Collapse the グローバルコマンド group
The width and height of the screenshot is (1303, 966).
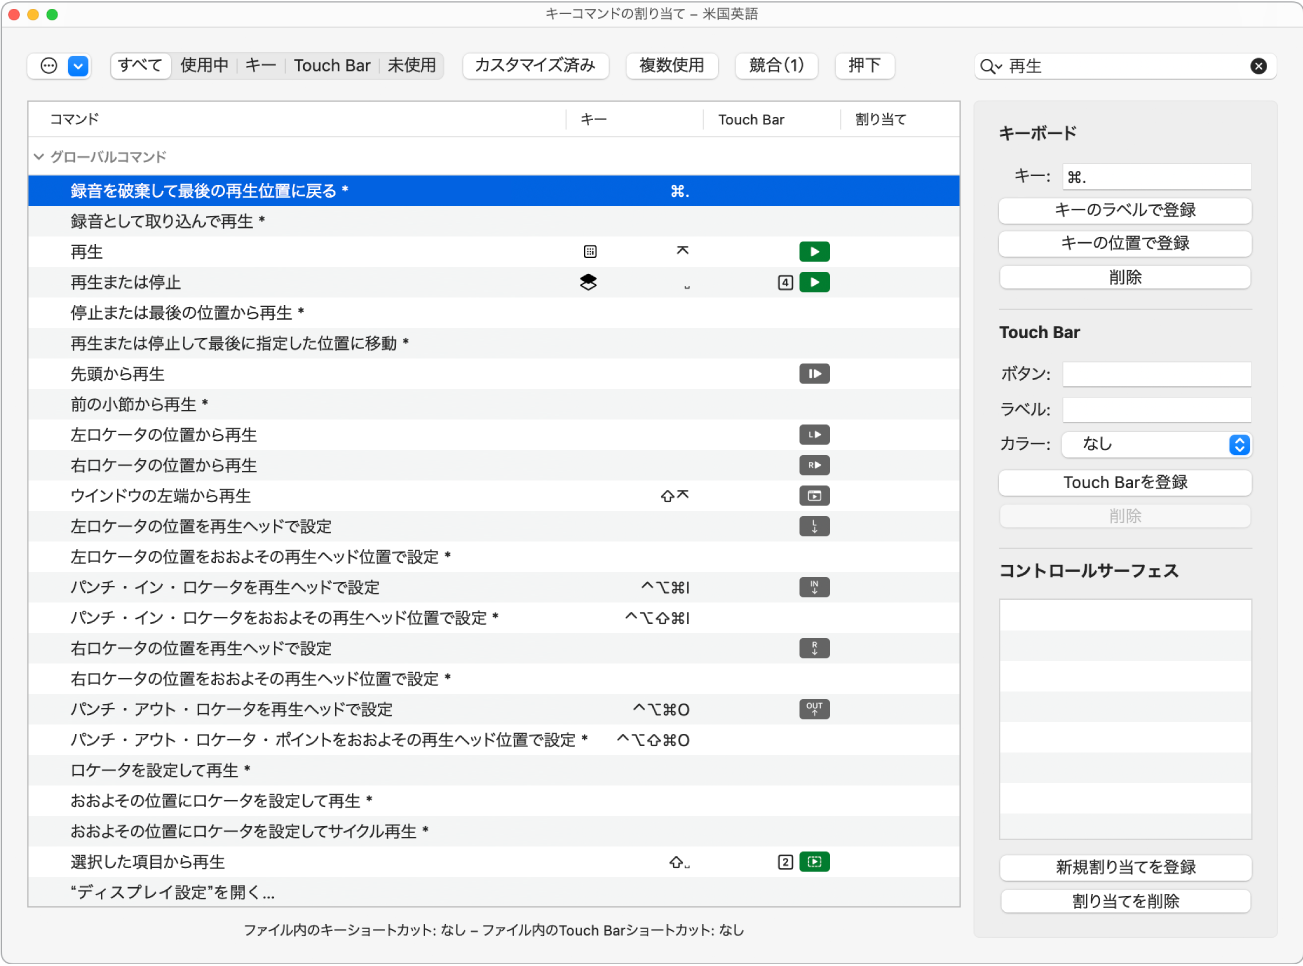pyautogui.click(x=37, y=156)
